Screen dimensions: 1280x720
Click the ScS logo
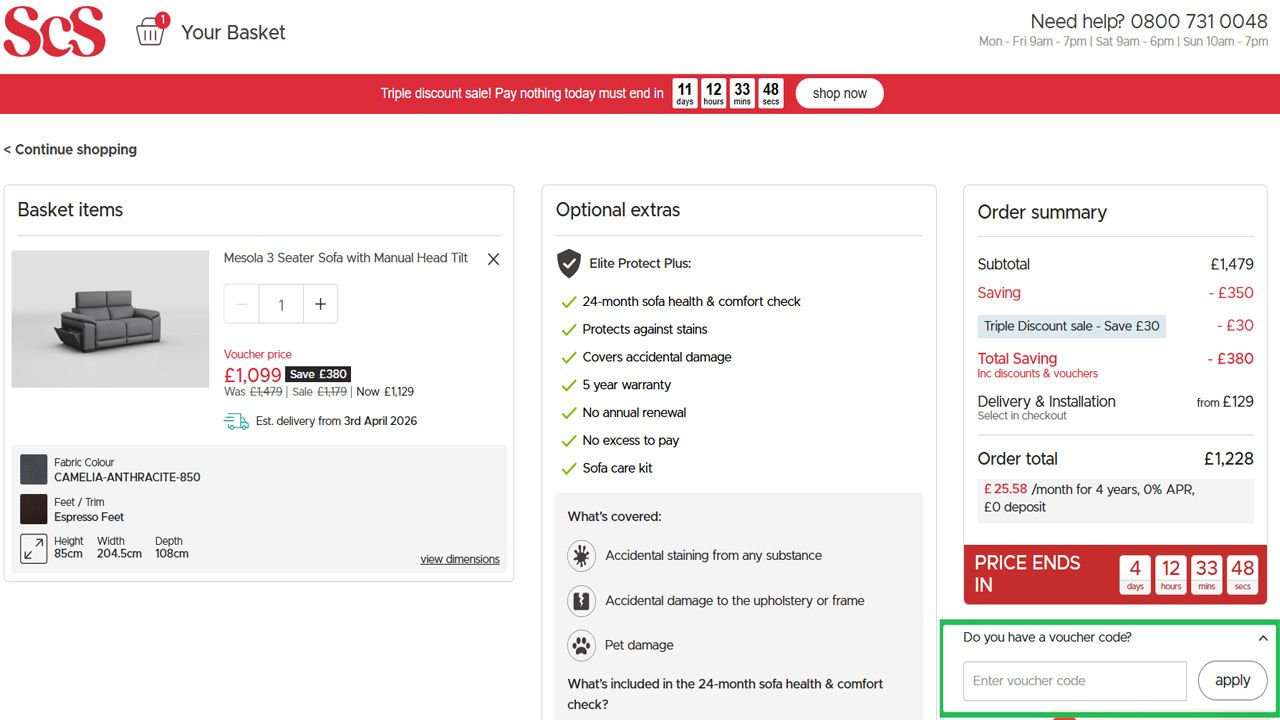[x=54, y=32]
